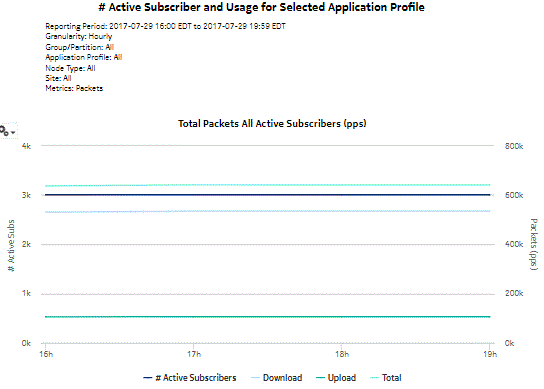The image size is (544, 389).
Task: Click the chart title 'Total Packets All Active Subscribers (pps)'
Action: 272,124
